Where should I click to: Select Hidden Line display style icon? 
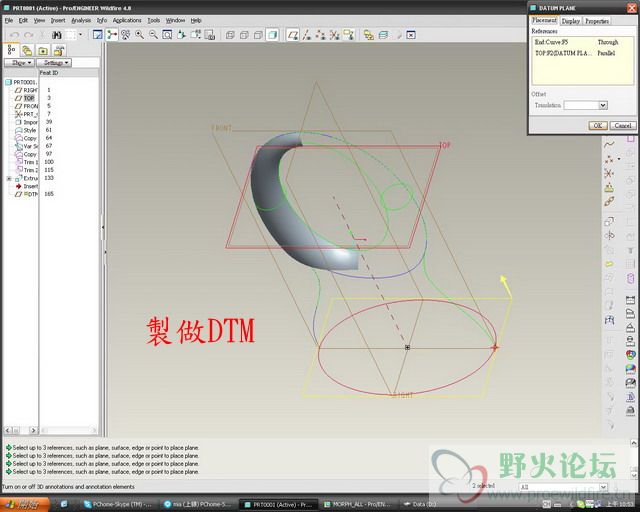pos(244,35)
